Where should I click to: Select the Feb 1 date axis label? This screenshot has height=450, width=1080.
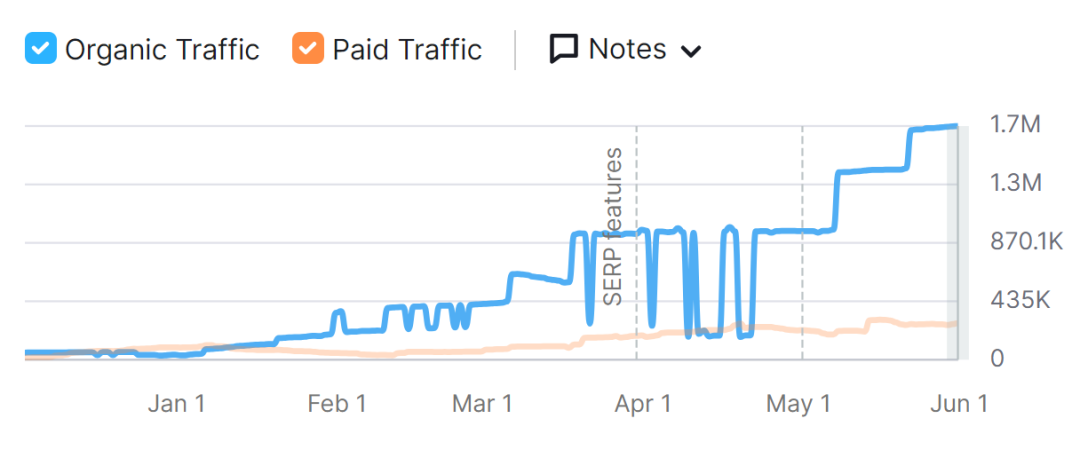tap(337, 404)
